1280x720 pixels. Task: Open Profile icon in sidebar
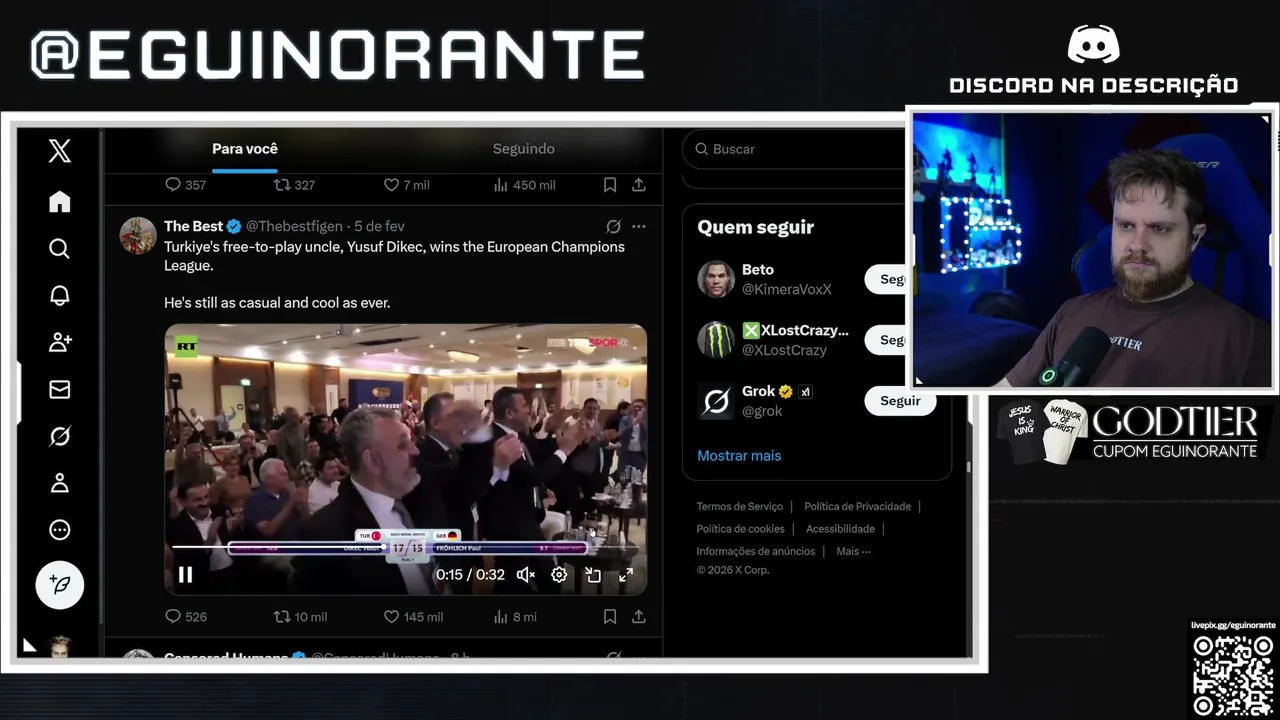pyautogui.click(x=60, y=483)
